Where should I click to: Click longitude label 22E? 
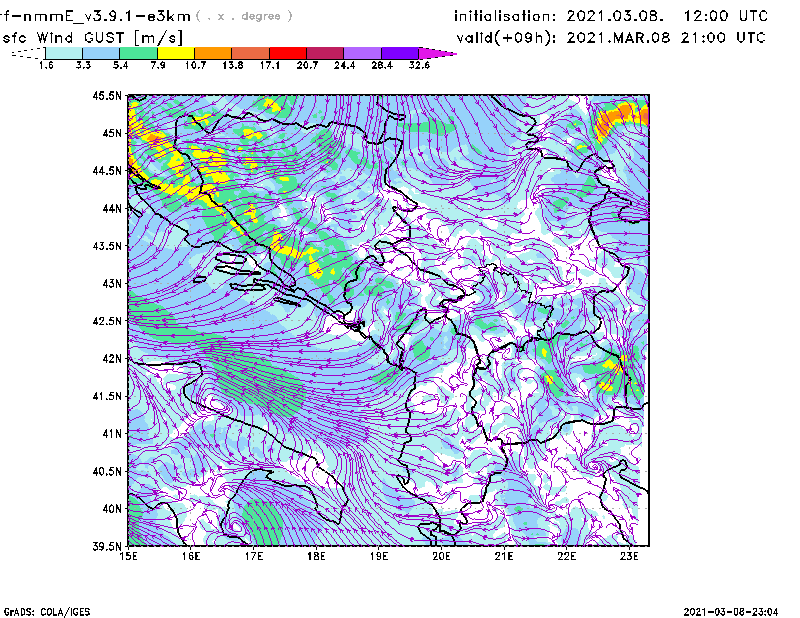coord(567,556)
